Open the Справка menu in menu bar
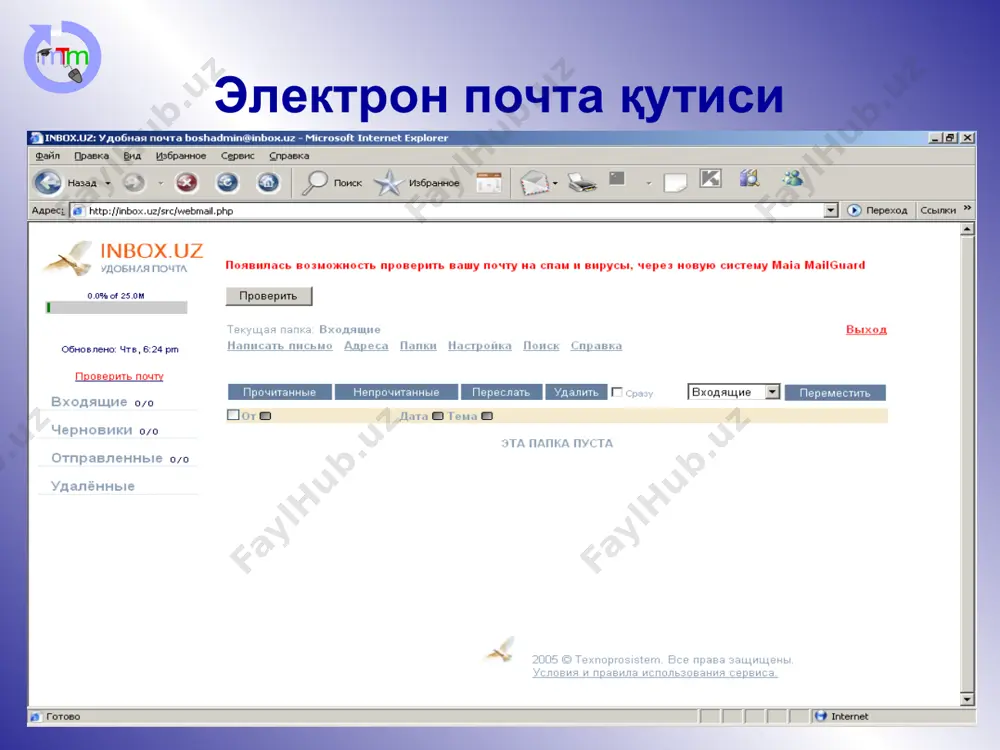Image resolution: width=1000 pixels, height=750 pixels. tap(289, 156)
